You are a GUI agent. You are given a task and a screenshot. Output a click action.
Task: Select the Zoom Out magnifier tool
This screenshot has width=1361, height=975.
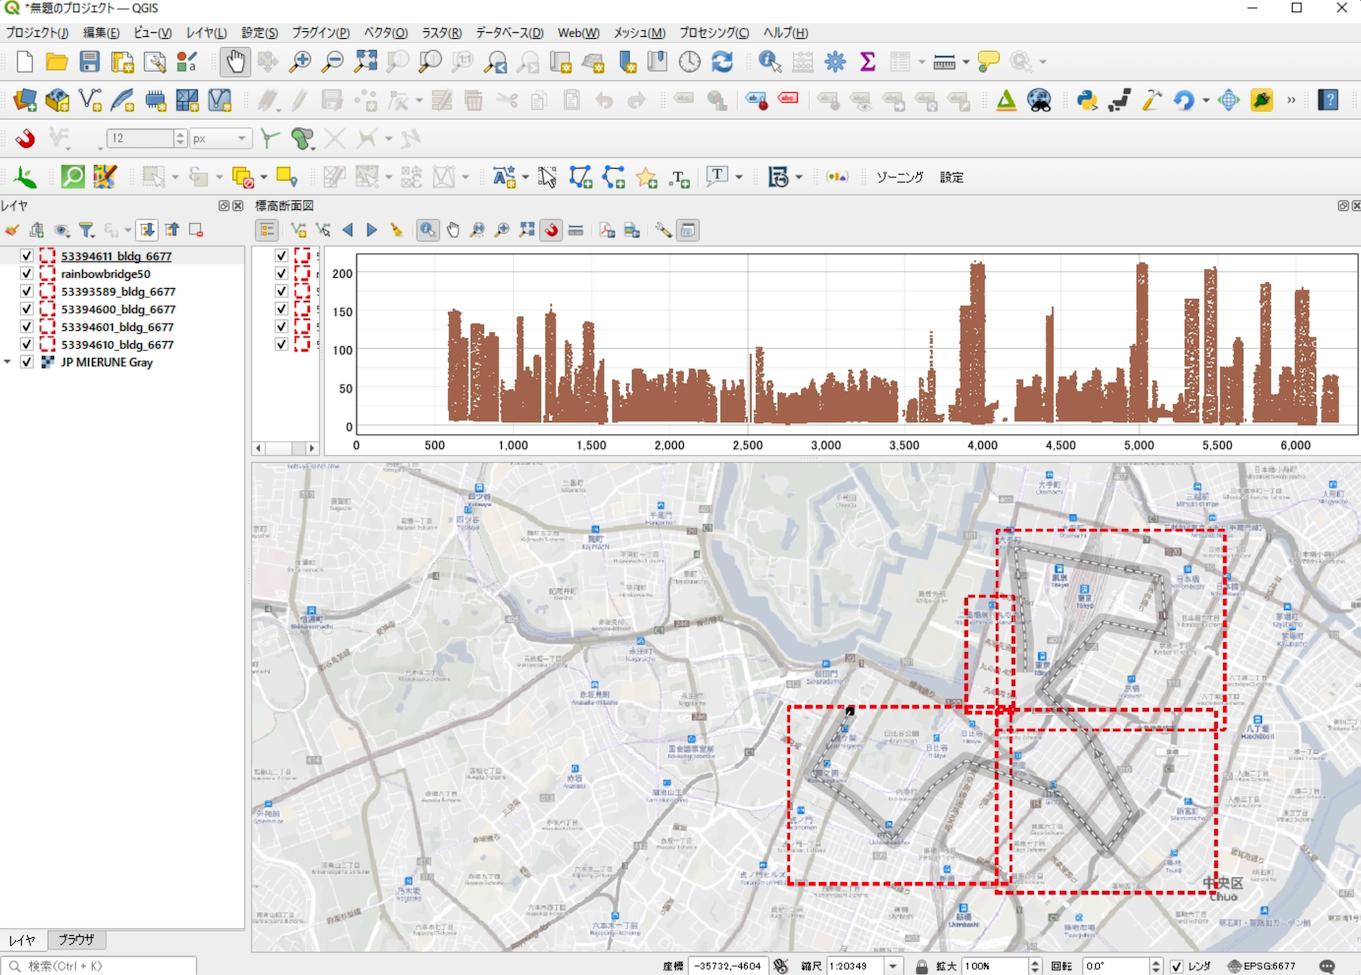(x=332, y=62)
